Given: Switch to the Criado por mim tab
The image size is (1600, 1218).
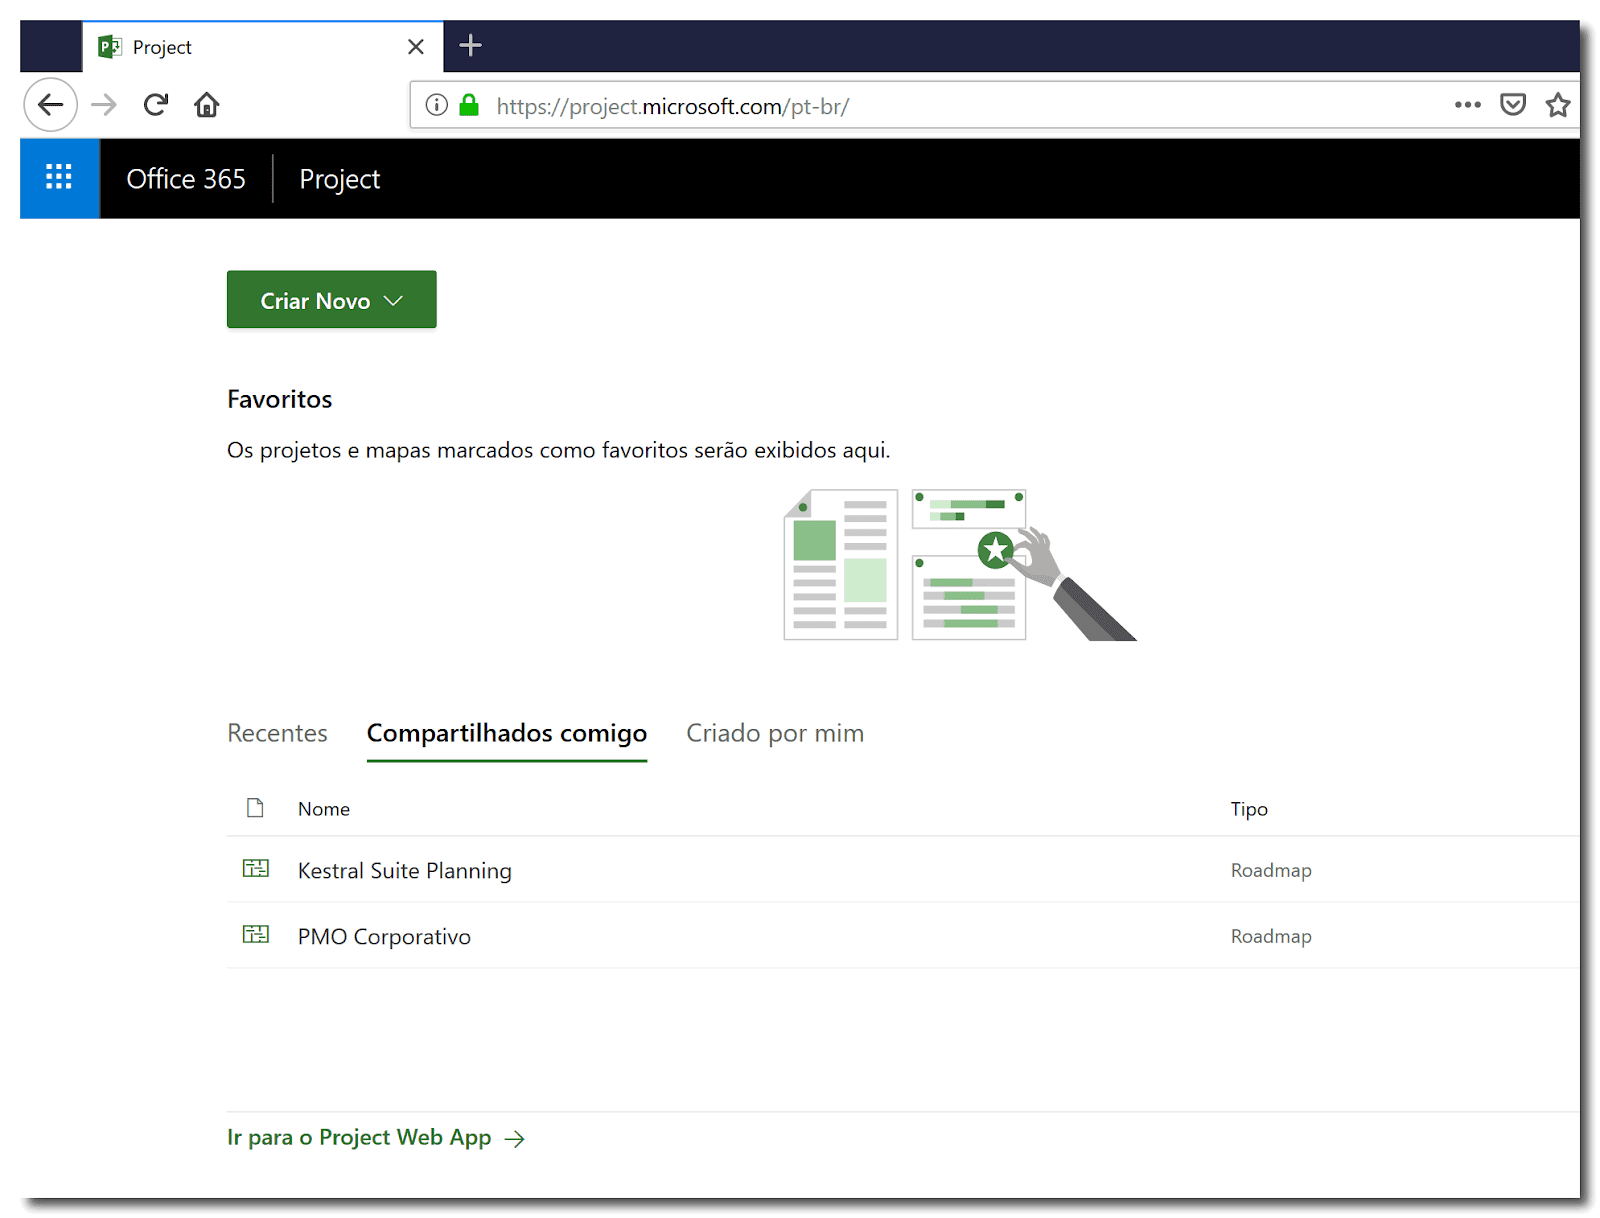Looking at the screenshot, I should tap(774, 732).
